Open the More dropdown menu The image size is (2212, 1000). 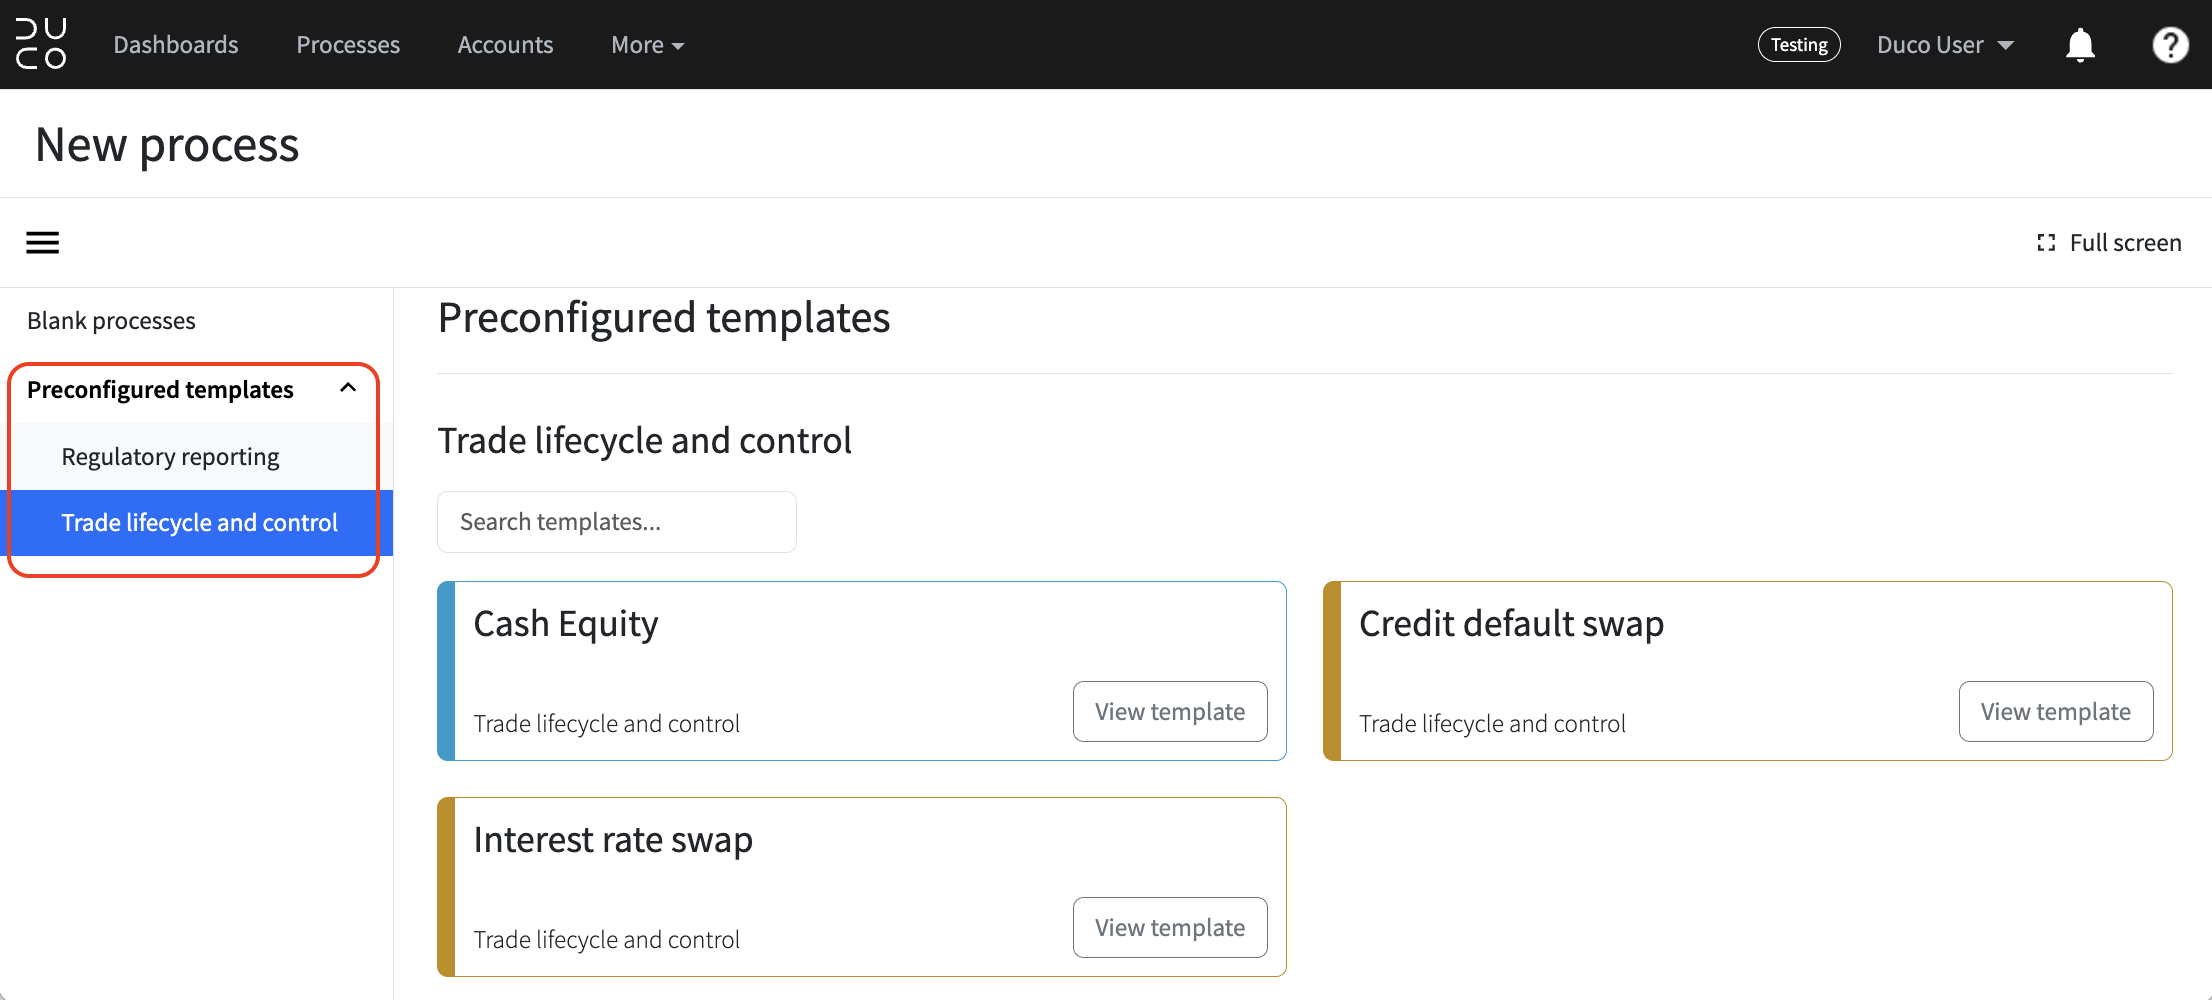click(x=648, y=45)
